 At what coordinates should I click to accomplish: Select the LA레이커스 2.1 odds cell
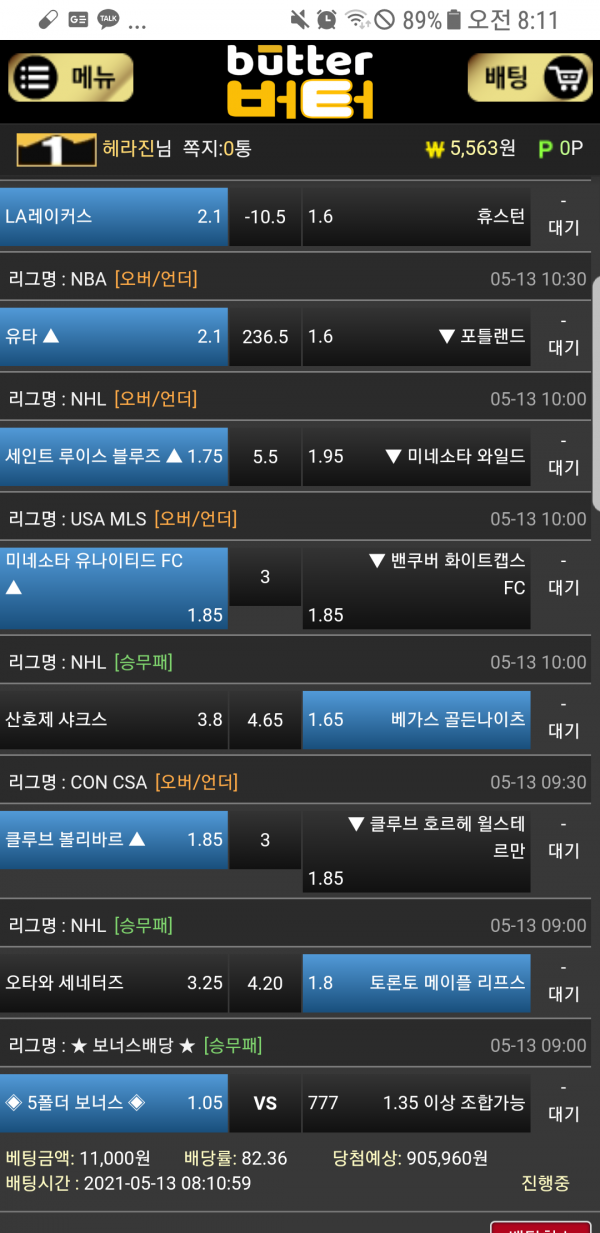coord(114,216)
